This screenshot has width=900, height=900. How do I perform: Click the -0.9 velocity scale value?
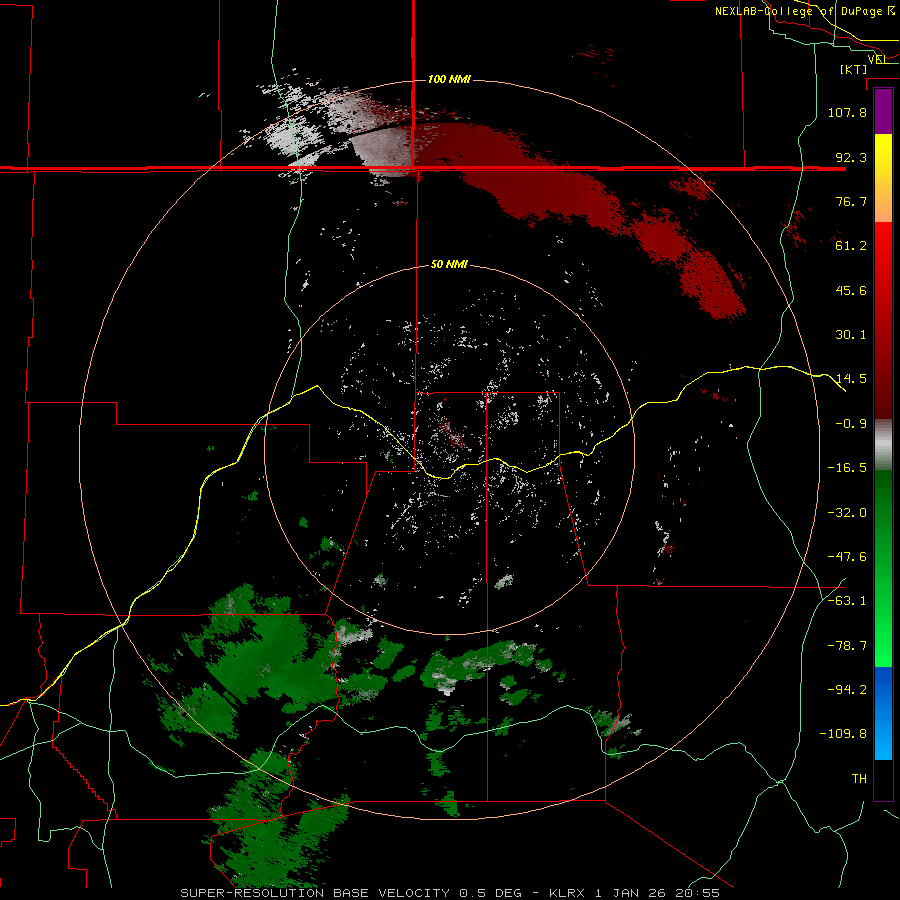851,424
